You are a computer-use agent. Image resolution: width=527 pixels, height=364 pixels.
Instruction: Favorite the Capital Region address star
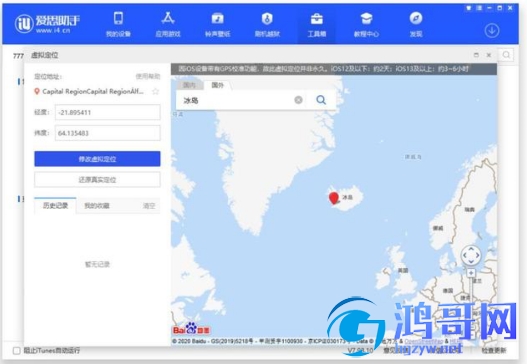tap(155, 91)
